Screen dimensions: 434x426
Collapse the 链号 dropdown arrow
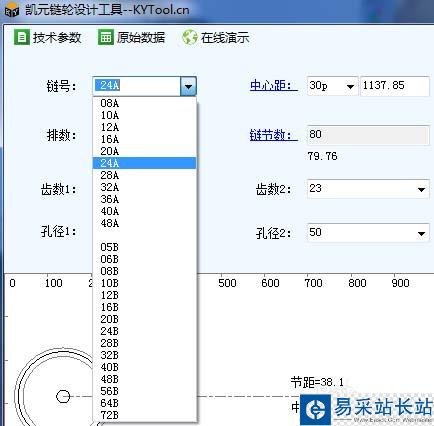pyautogui.click(x=188, y=86)
